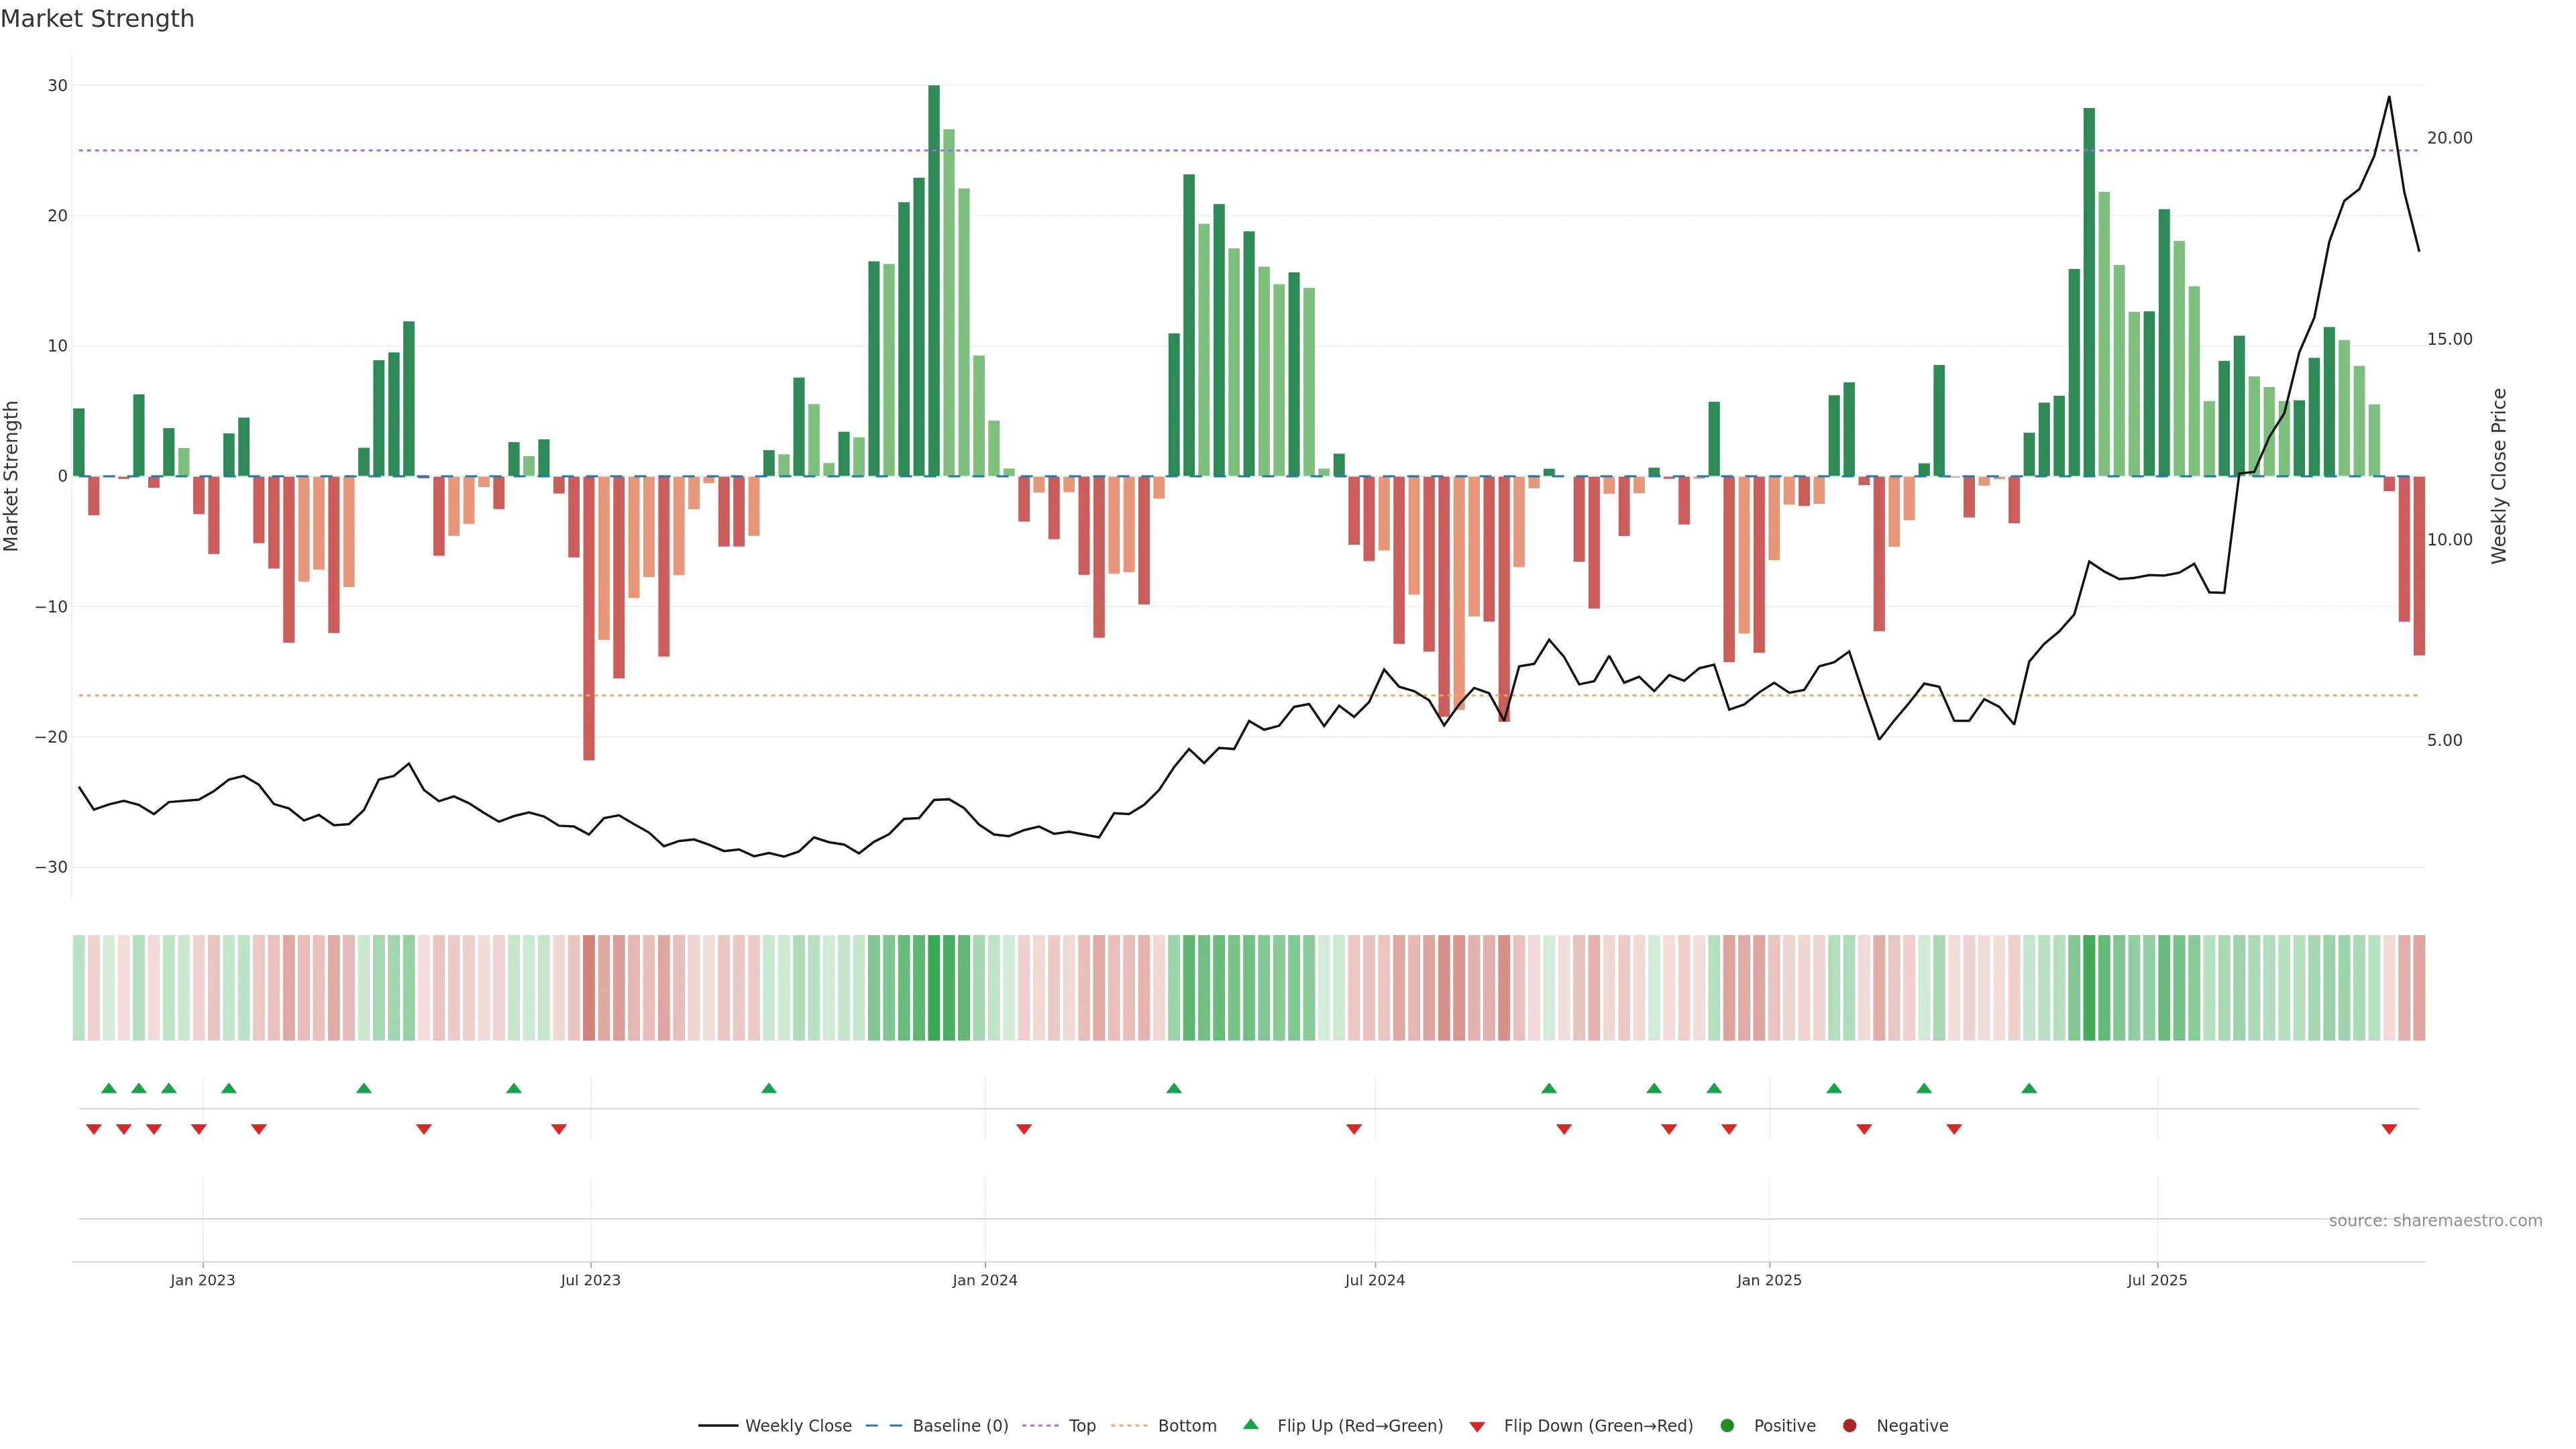Click the rightmost red flip-down triangle marker
The width and height of the screenshot is (2576, 1449).
click(x=2389, y=1129)
